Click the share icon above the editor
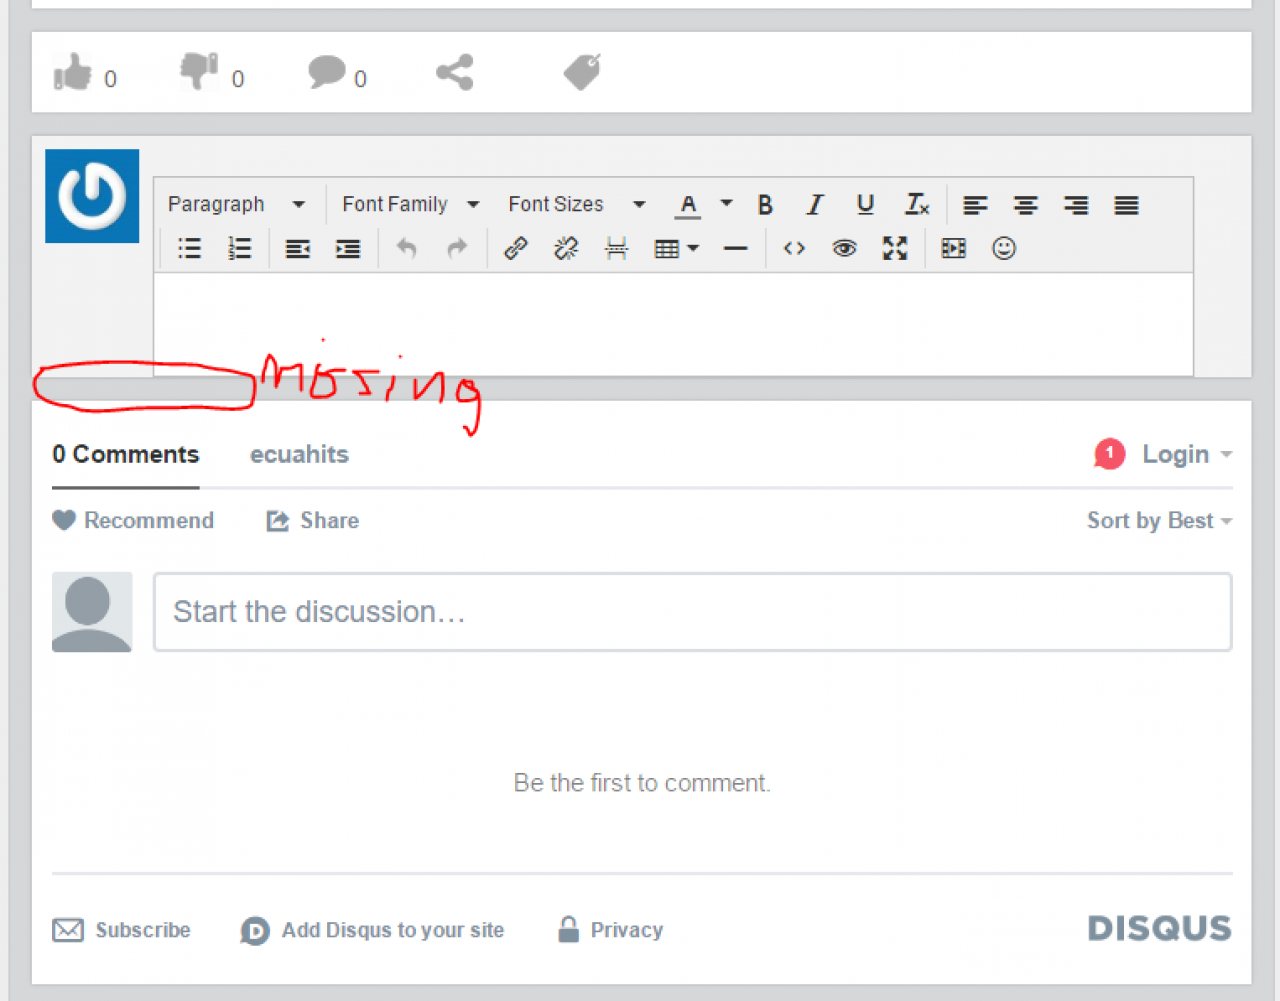The width and height of the screenshot is (1280, 1001). tap(454, 72)
